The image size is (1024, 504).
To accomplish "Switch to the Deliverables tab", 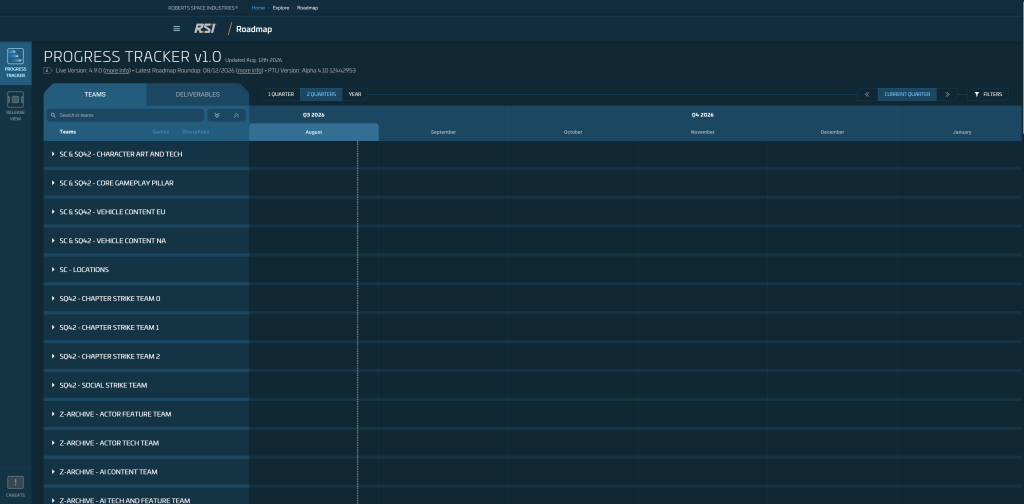I will pyautogui.click(x=198, y=95).
